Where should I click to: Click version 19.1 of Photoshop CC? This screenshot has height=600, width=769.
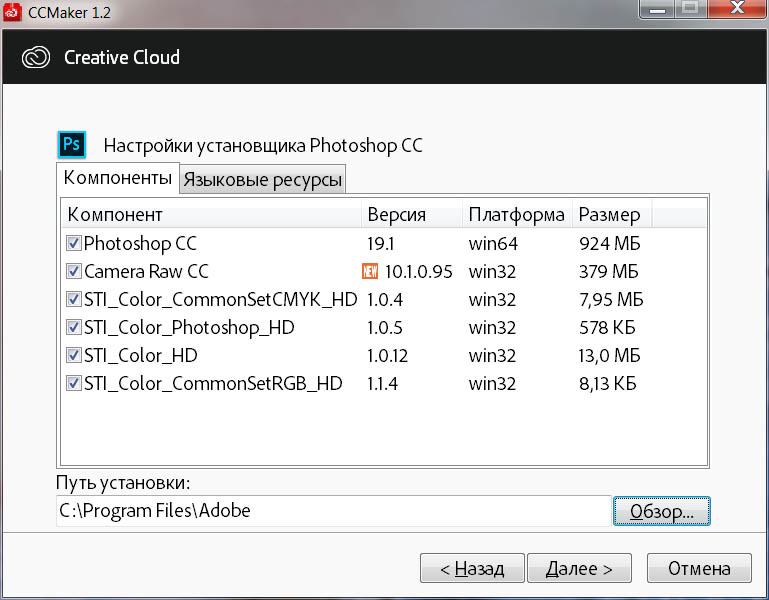[x=381, y=243]
